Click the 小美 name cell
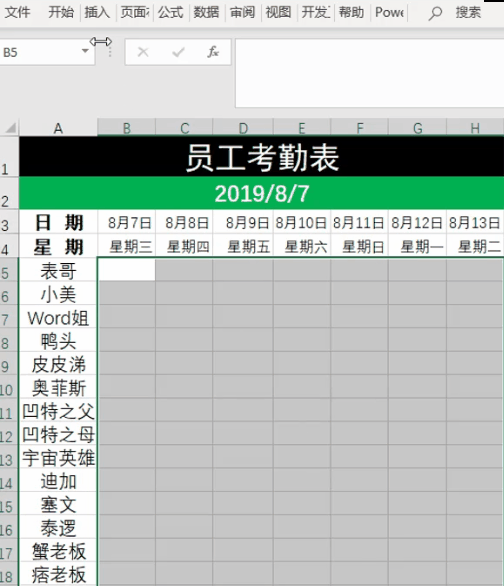The width and height of the screenshot is (504, 586). [x=58, y=293]
